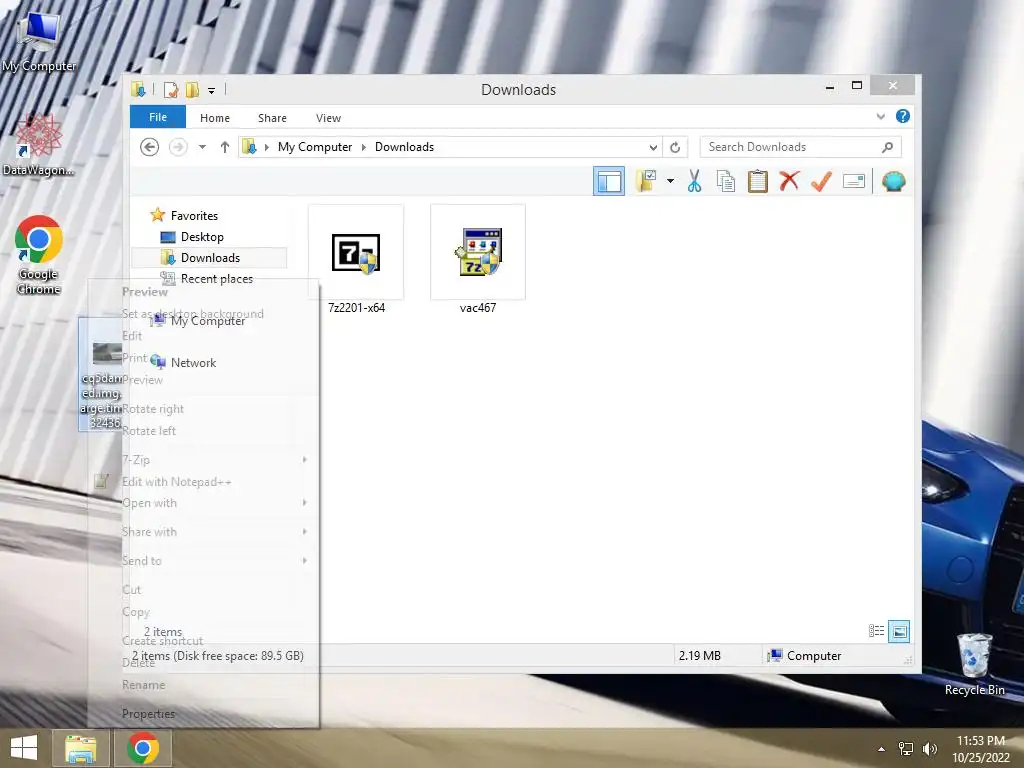Open the File ribbon tab
The image size is (1024, 768).
(158, 117)
